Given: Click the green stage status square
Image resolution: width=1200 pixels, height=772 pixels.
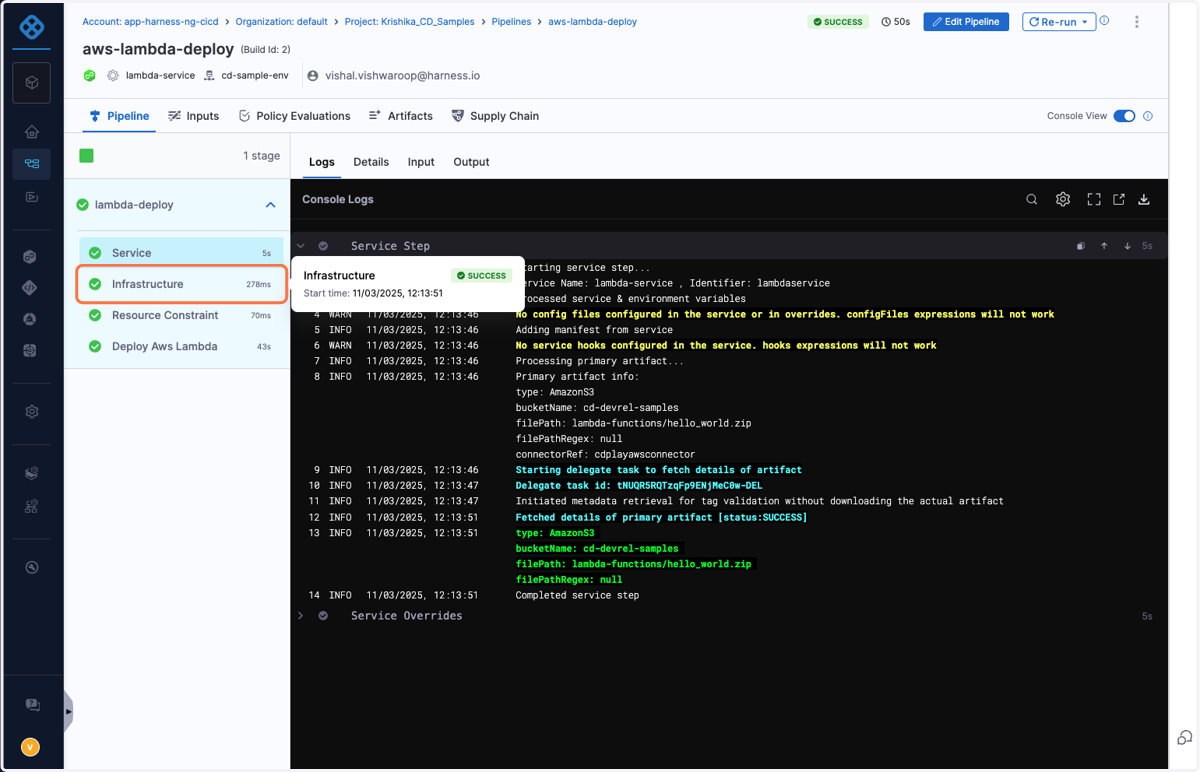Looking at the screenshot, I should [x=87, y=156].
